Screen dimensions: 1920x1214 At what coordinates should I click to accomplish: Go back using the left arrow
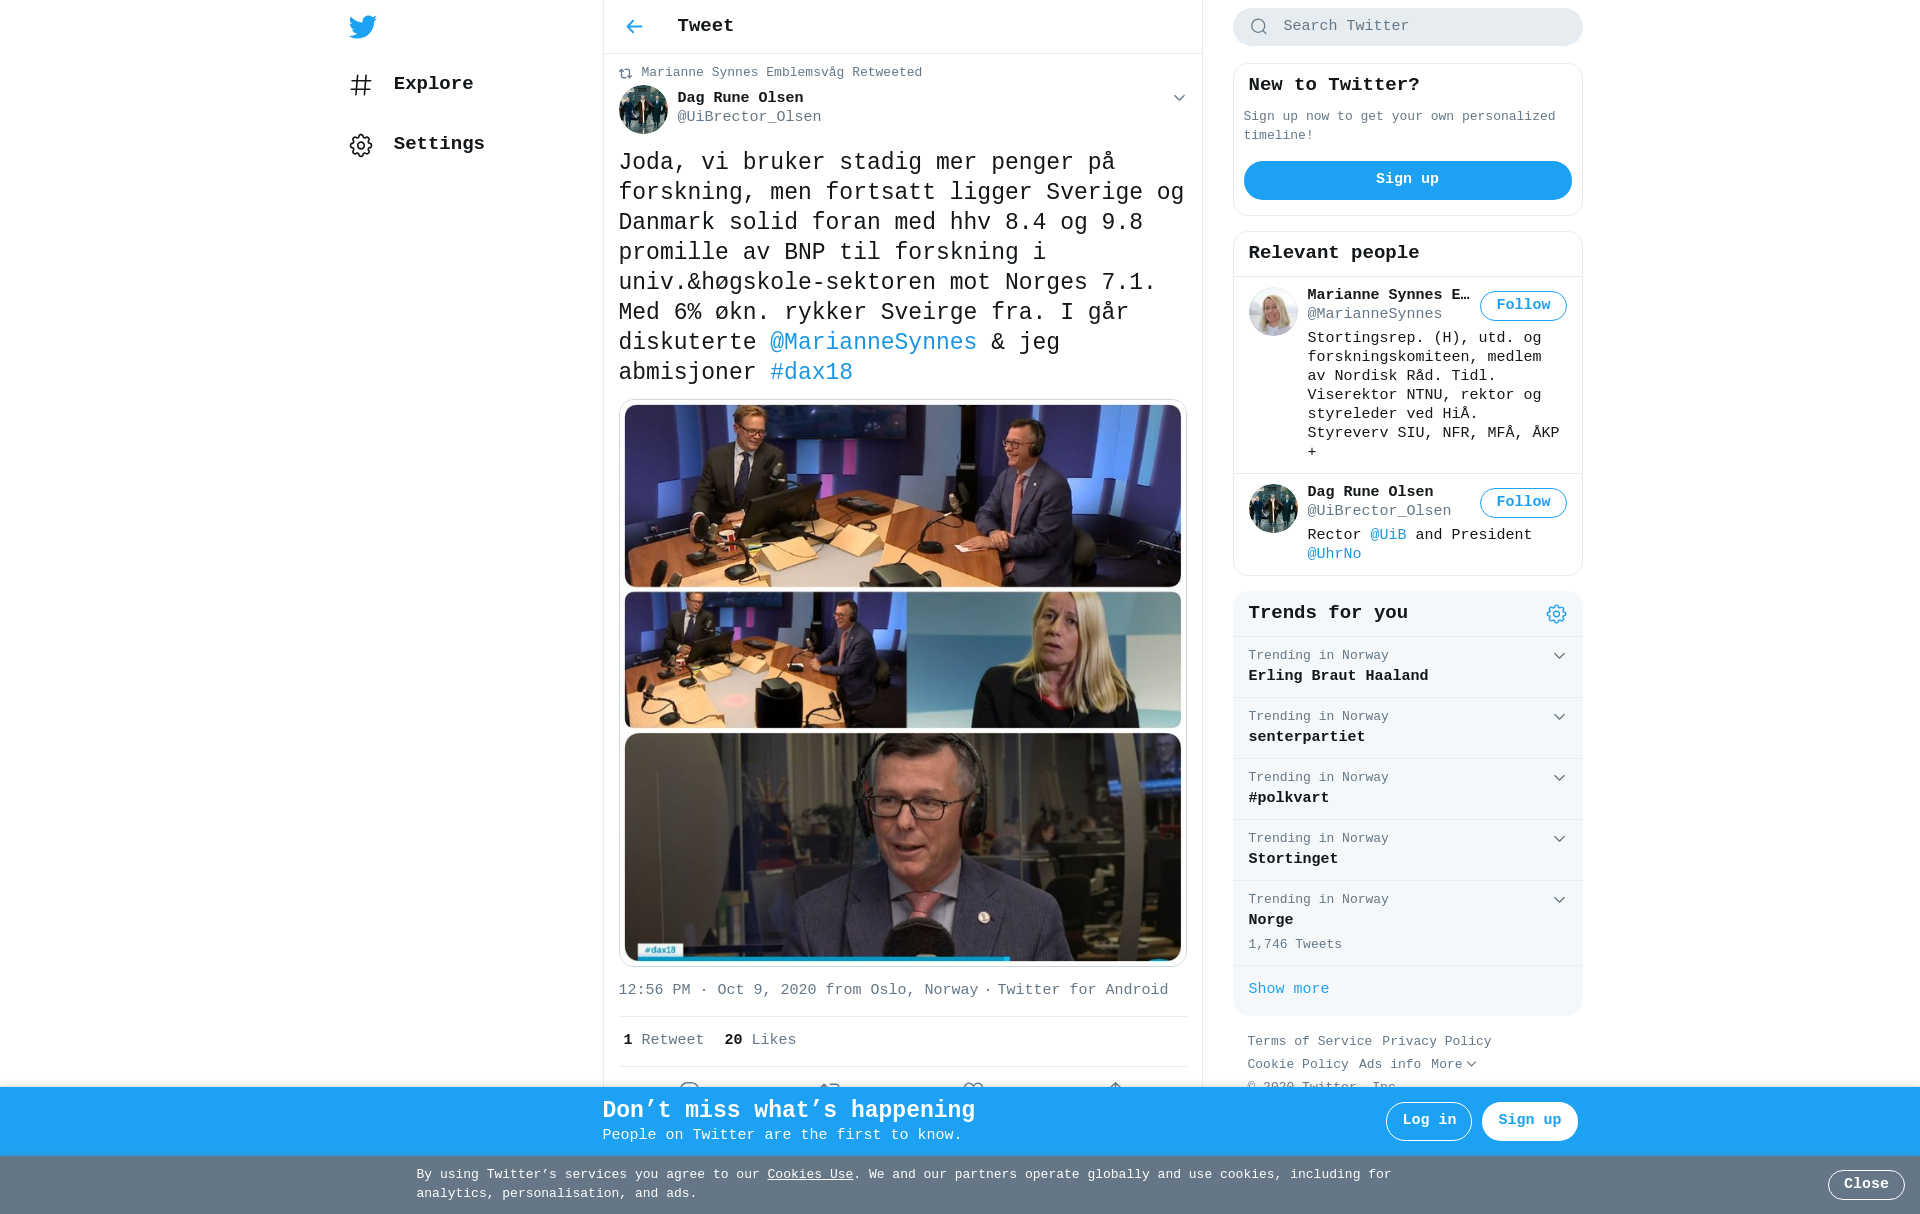(x=634, y=26)
